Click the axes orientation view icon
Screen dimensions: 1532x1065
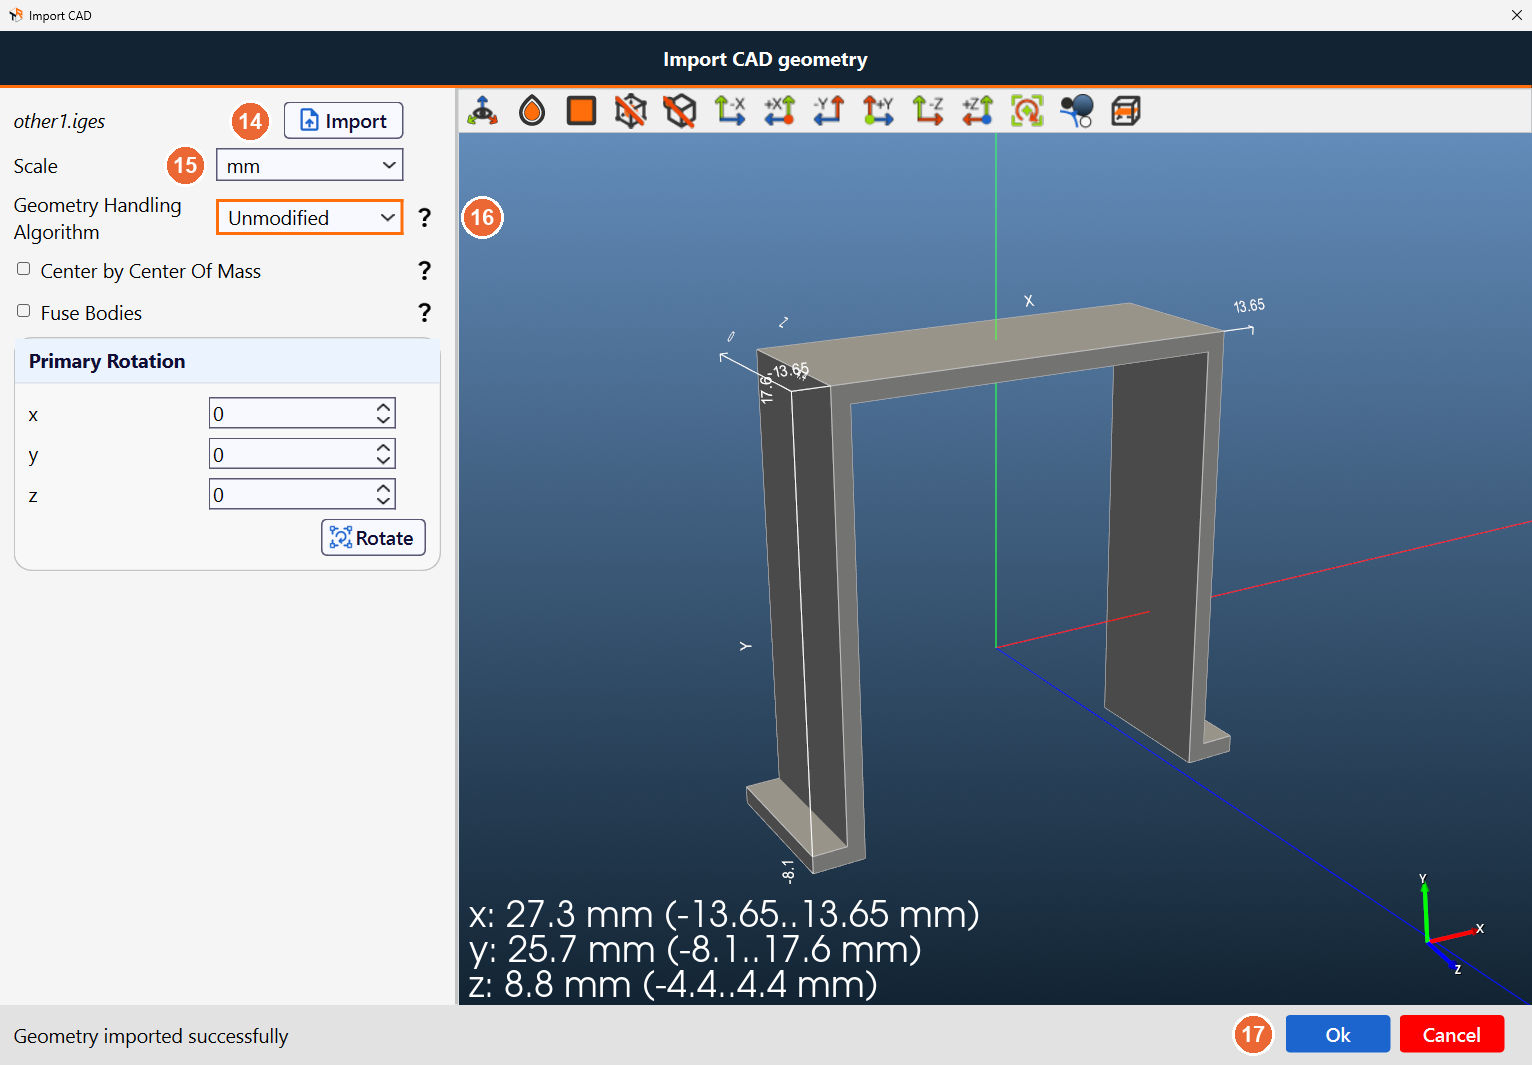(483, 111)
